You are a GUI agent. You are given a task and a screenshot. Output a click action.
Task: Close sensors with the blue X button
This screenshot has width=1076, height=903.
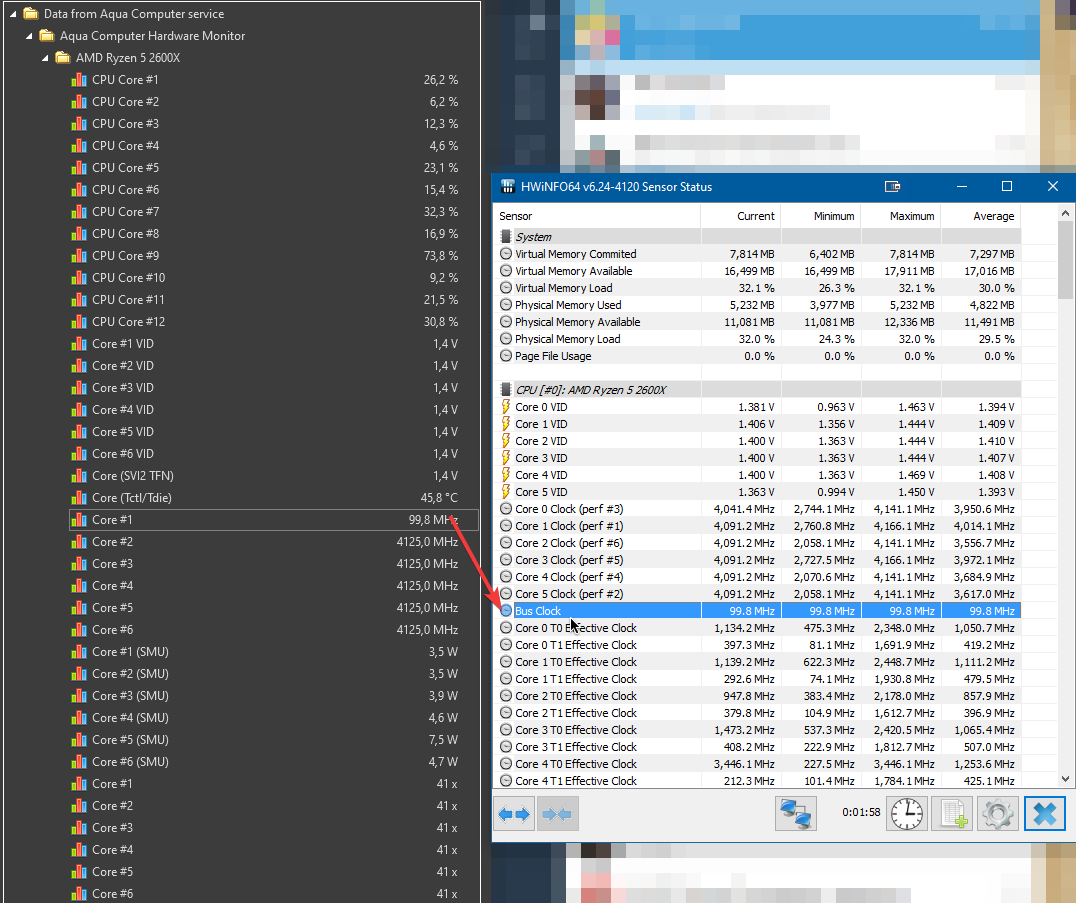click(x=1043, y=815)
